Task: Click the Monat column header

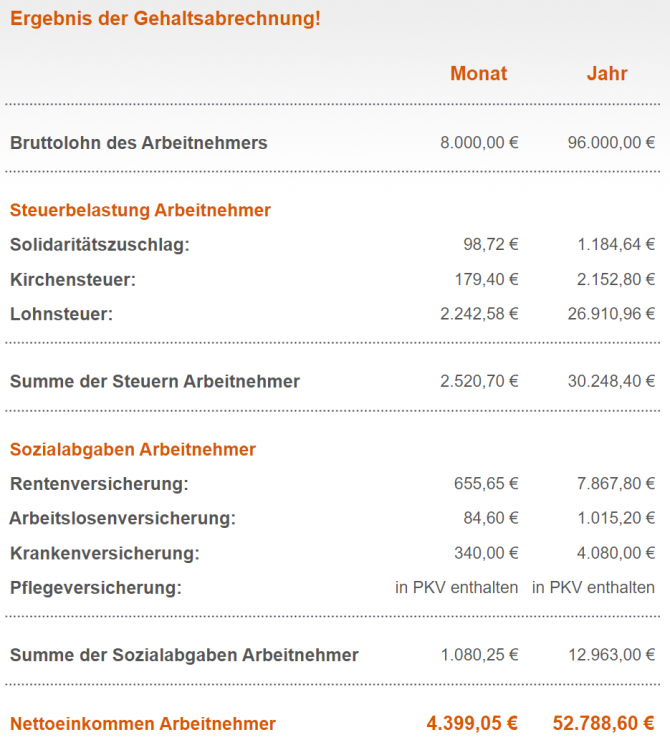Action: pos(478,73)
